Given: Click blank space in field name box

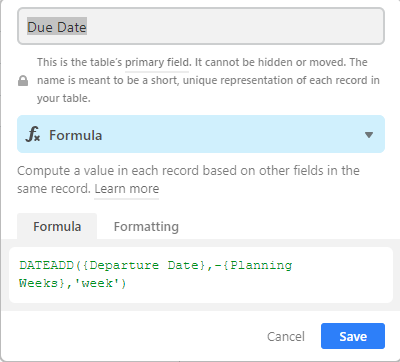Looking at the screenshot, I should (233, 27).
